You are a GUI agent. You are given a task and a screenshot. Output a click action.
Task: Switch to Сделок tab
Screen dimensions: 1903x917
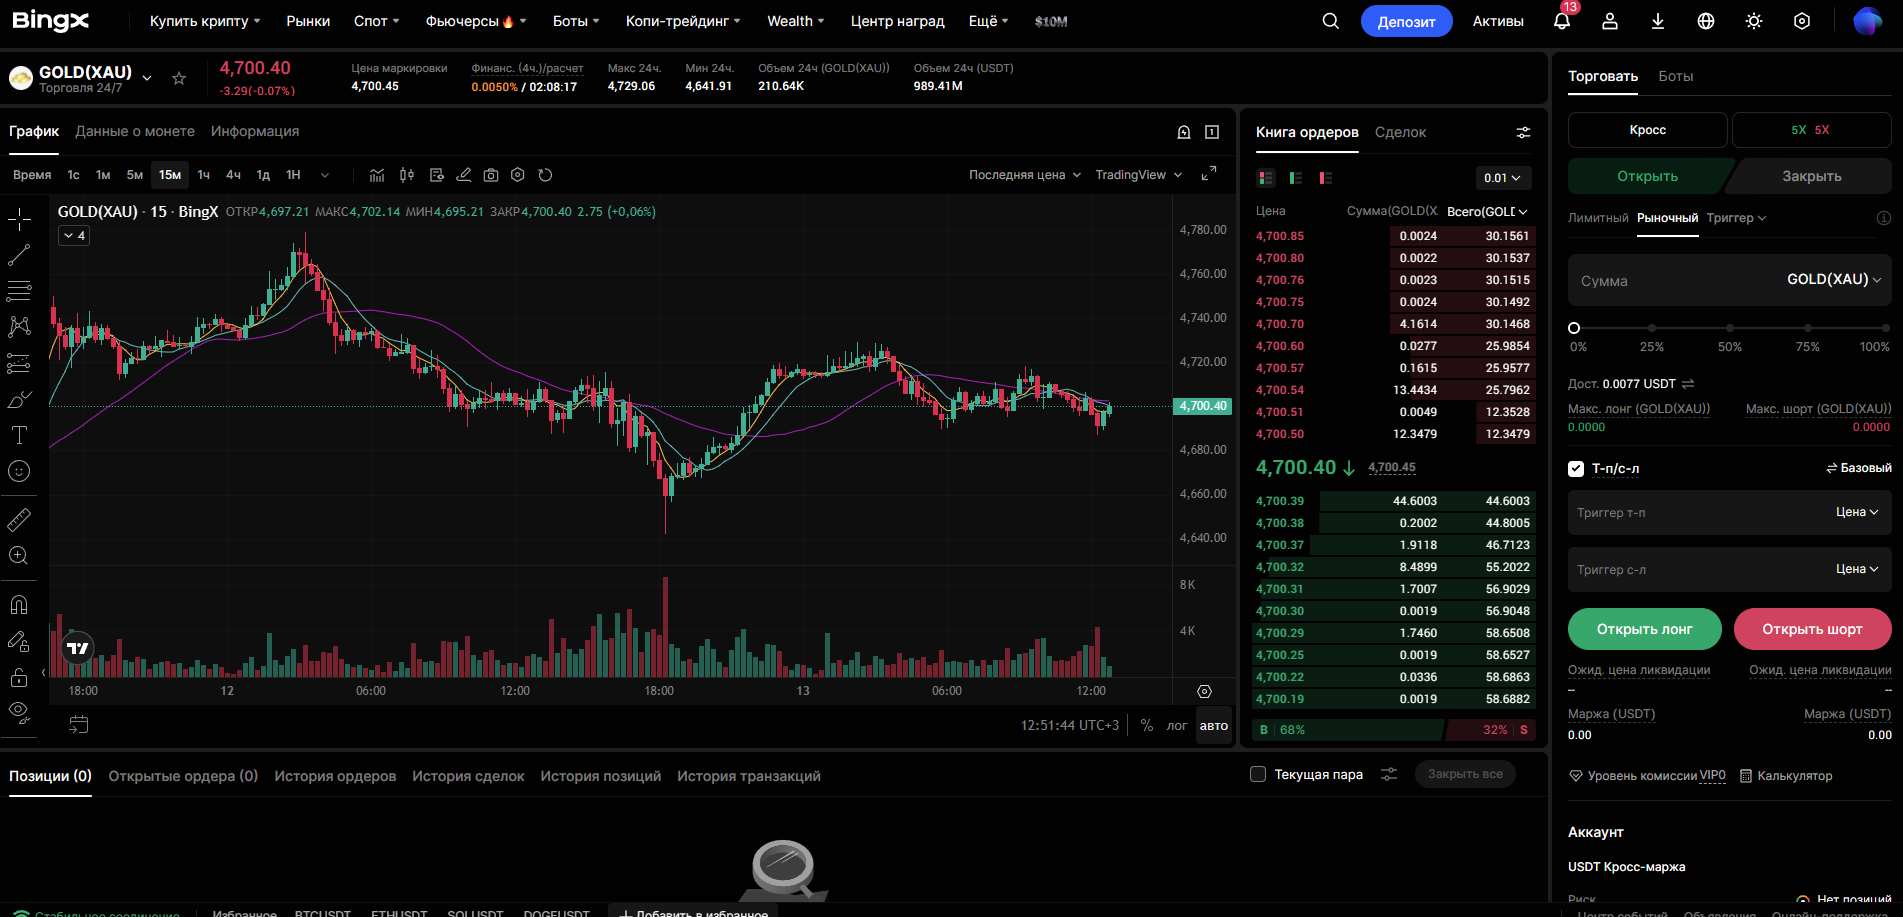tap(1400, 132)
